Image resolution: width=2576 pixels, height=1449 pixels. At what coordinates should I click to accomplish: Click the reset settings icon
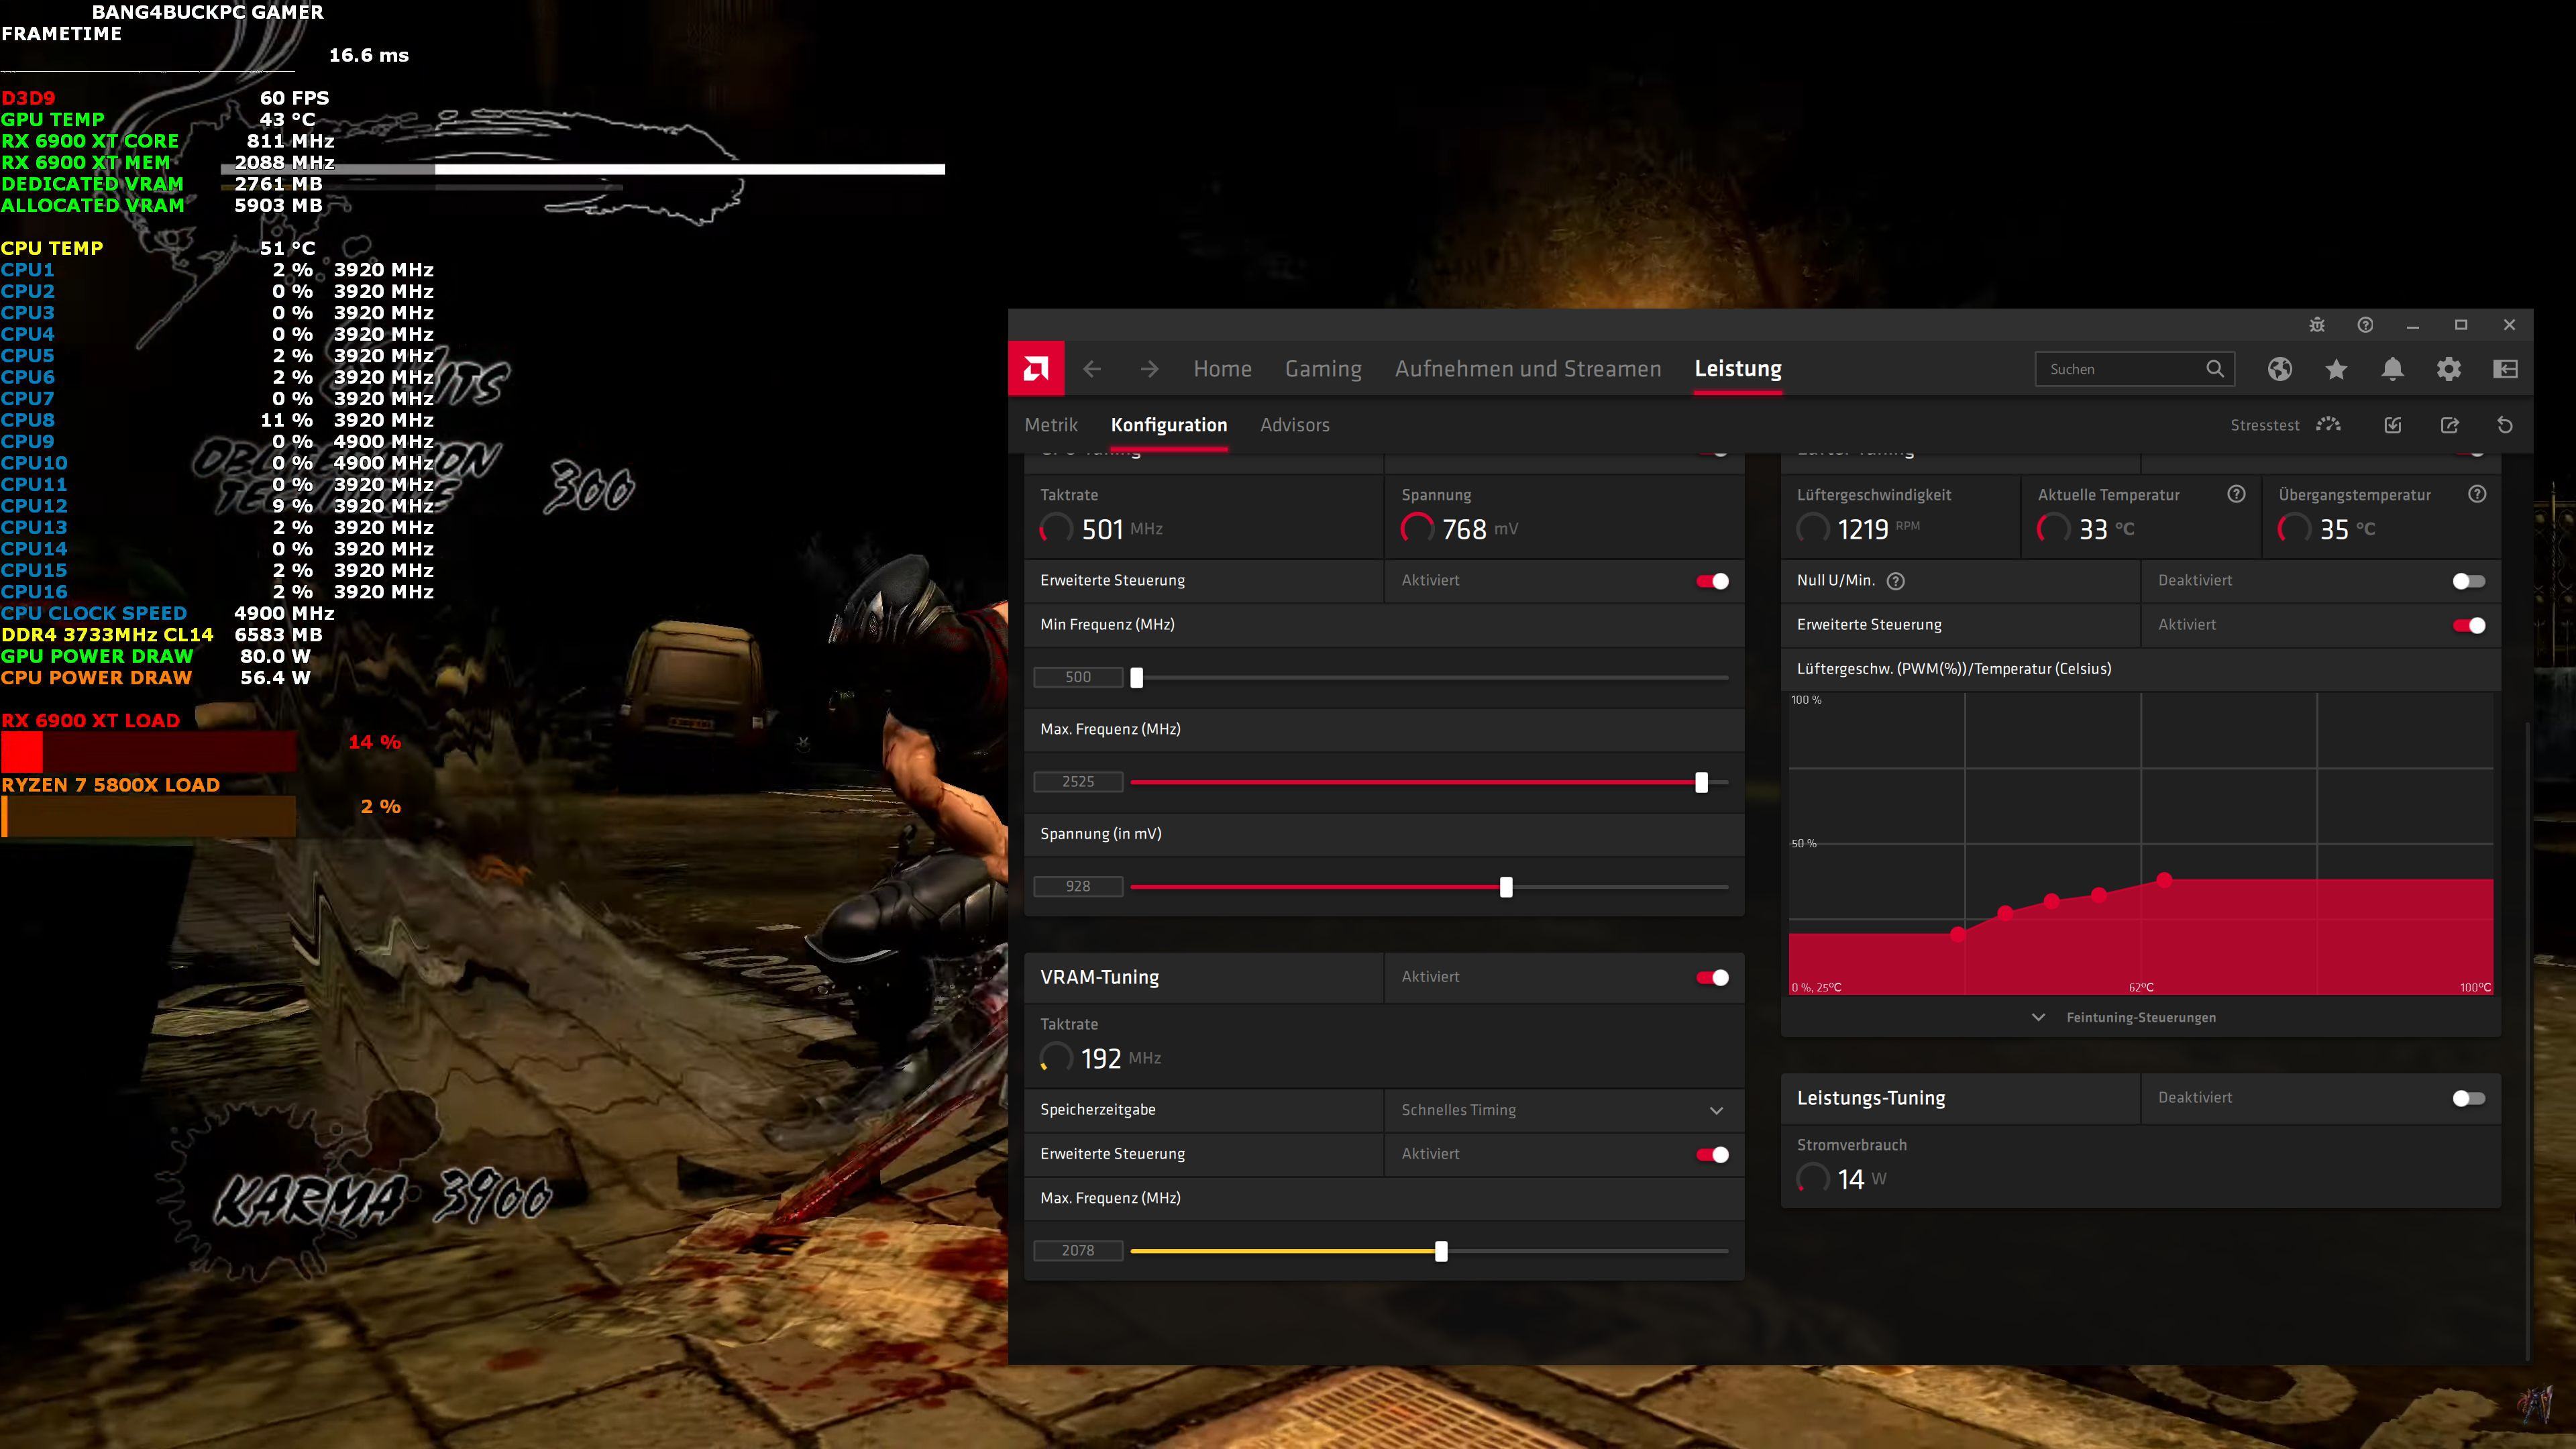pos(2505,425)
